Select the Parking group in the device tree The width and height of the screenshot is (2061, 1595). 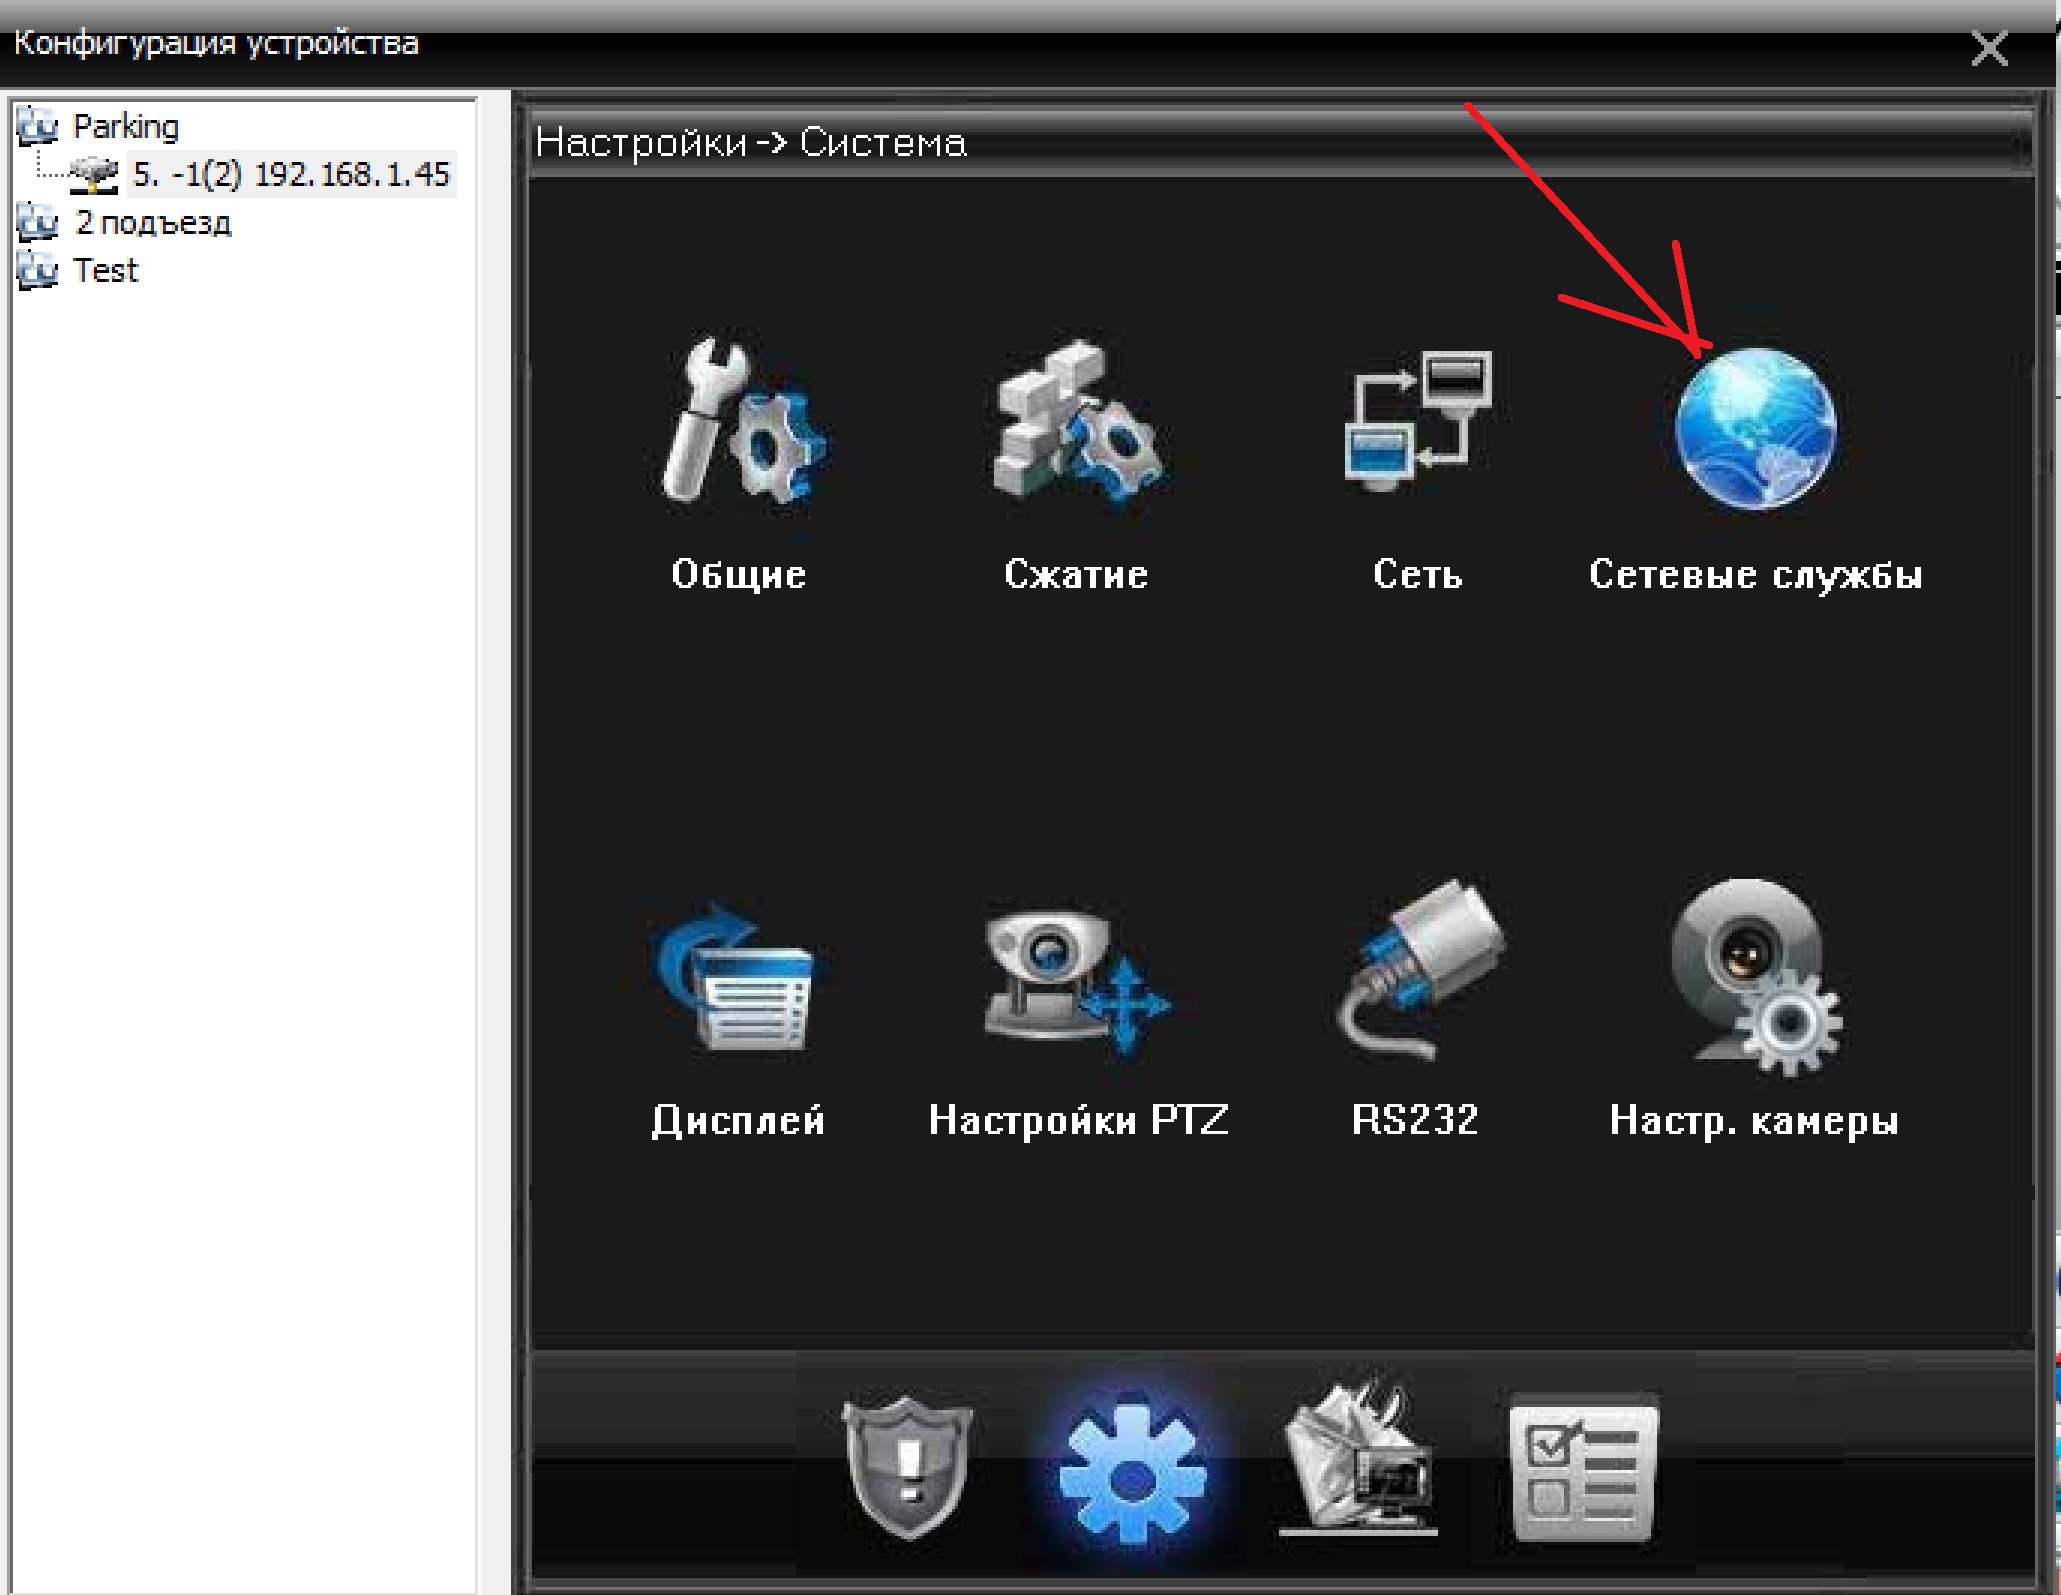tap(126, 127)
